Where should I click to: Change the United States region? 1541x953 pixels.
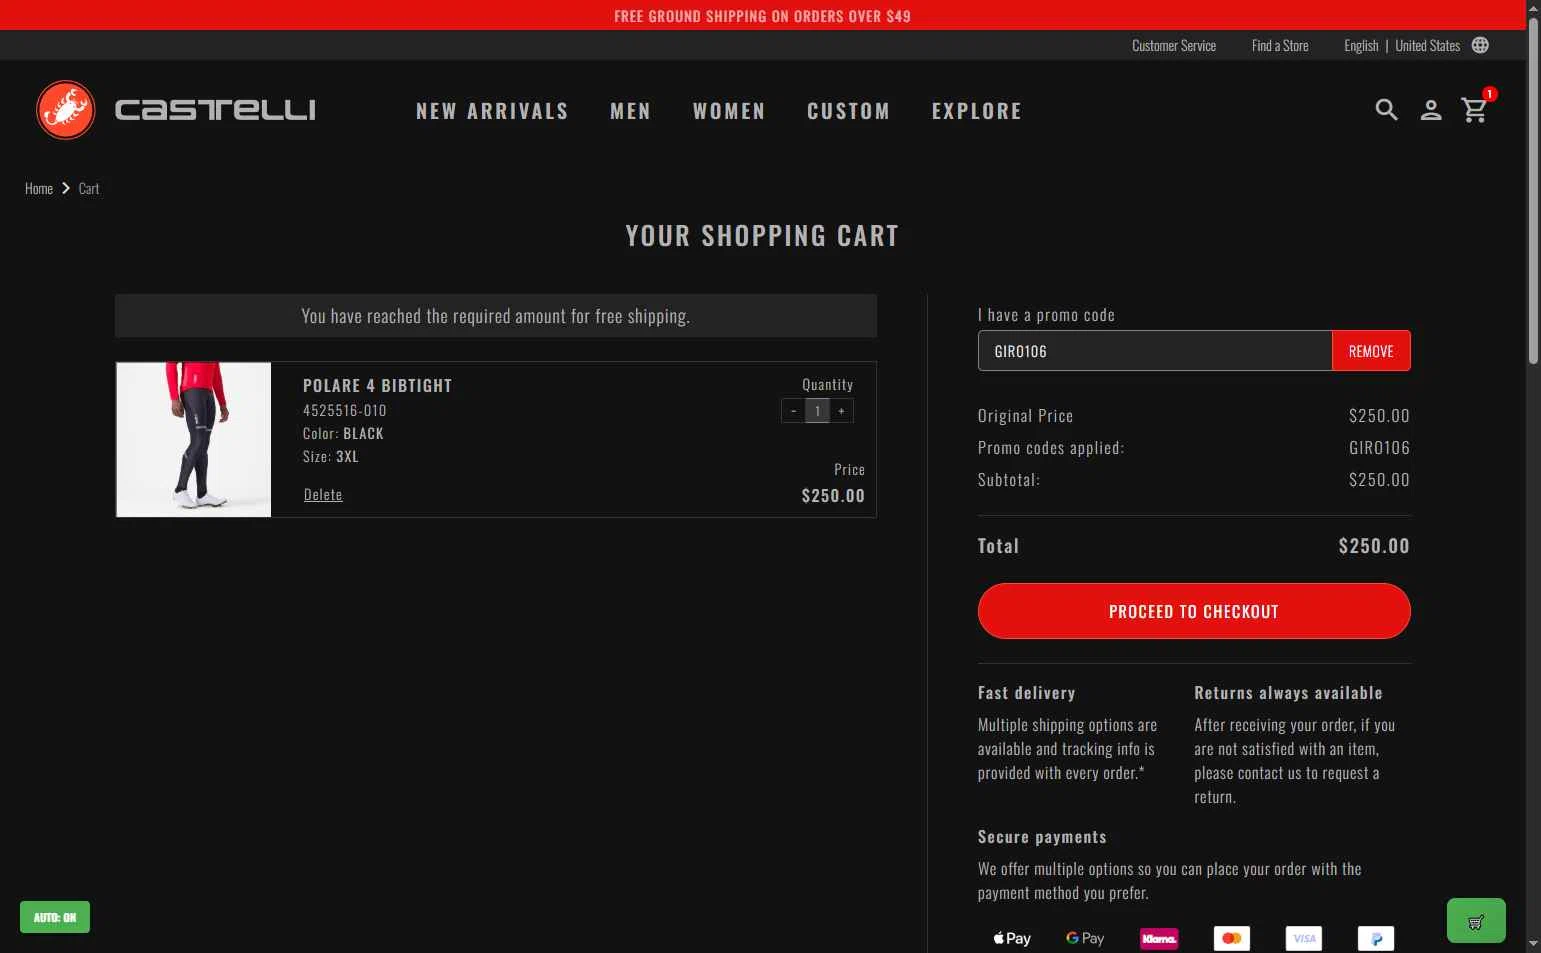click(1427, 46)
